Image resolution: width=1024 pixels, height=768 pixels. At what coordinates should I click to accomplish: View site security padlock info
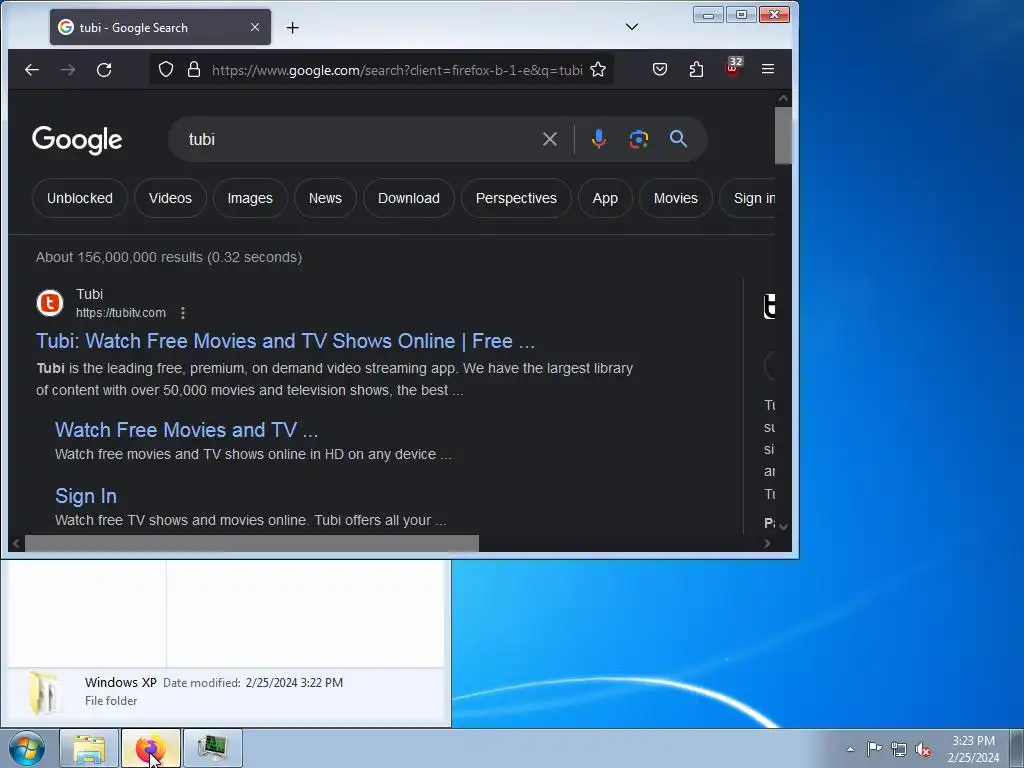pyautogui.click(x=194, y=70)
